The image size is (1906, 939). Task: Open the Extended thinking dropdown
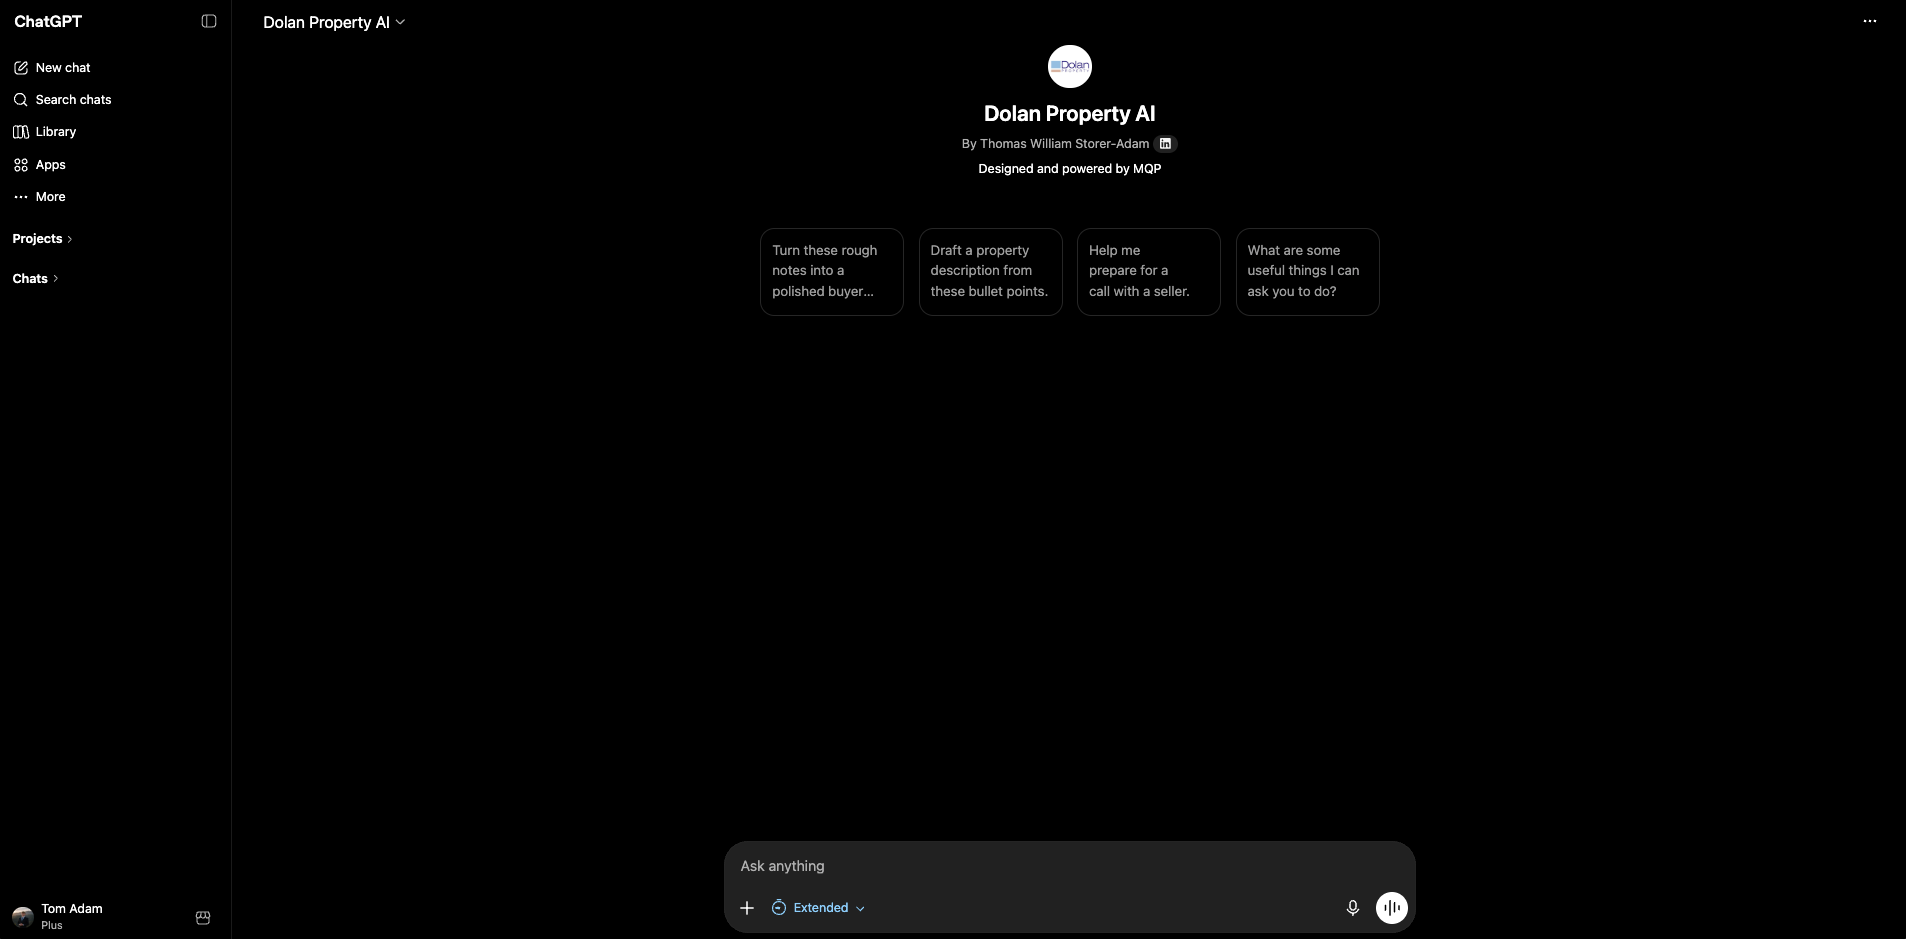(818, 908)
